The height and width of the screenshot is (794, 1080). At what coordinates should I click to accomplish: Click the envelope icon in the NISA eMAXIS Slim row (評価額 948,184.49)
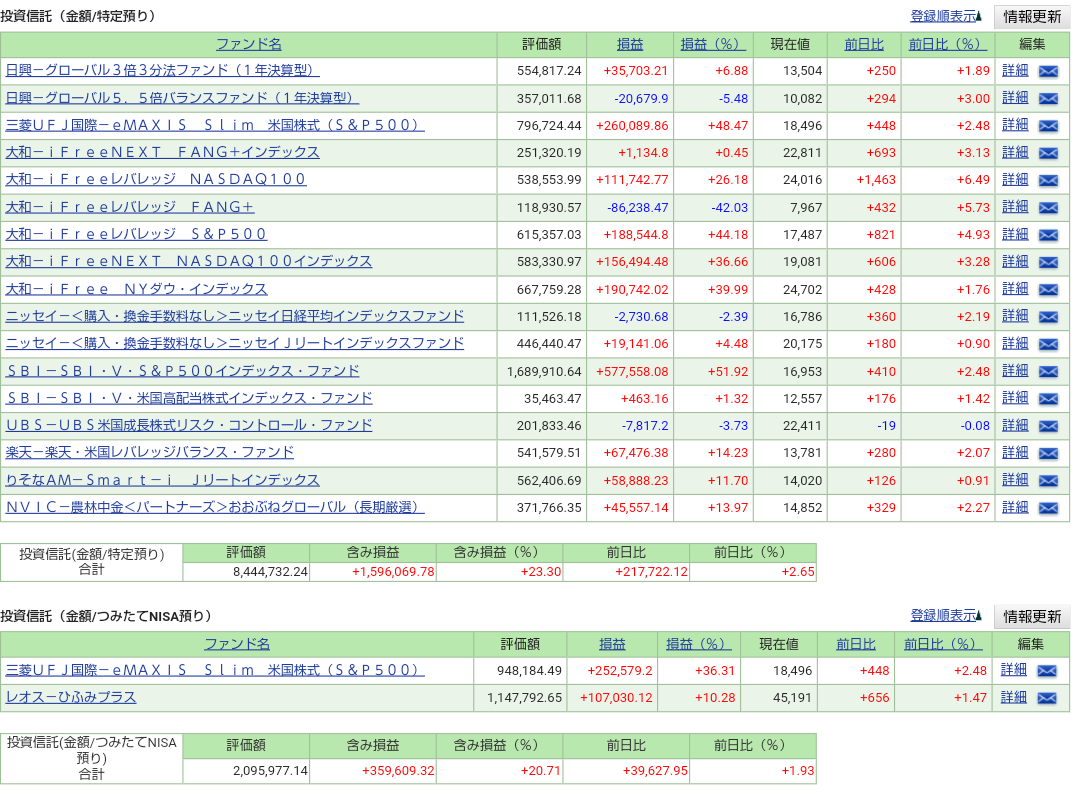click(1046, 671)
